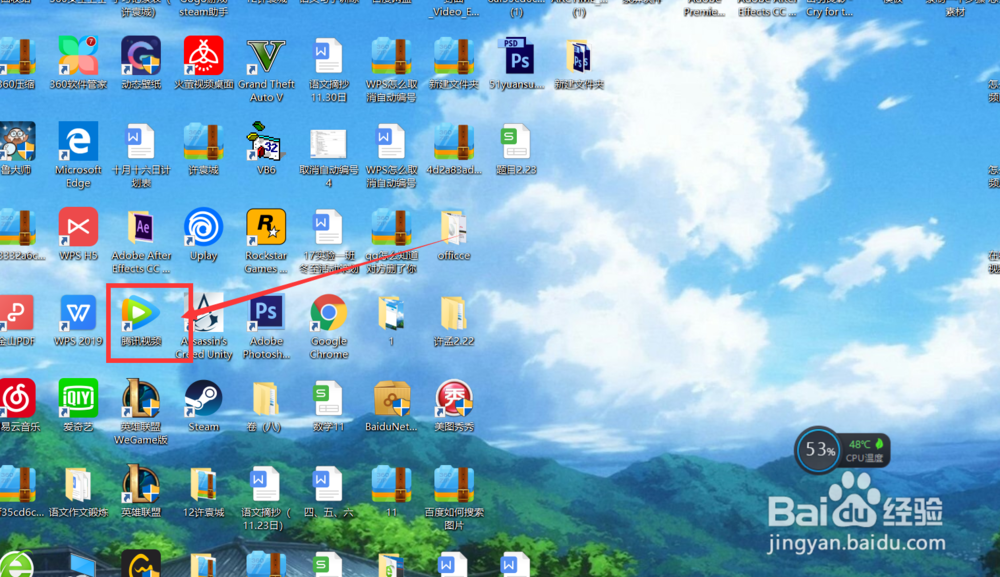Viewport: 1000px width, 577px height.
Task: Select the 51yuansu PSD file icon
Action: coord(516,55)
